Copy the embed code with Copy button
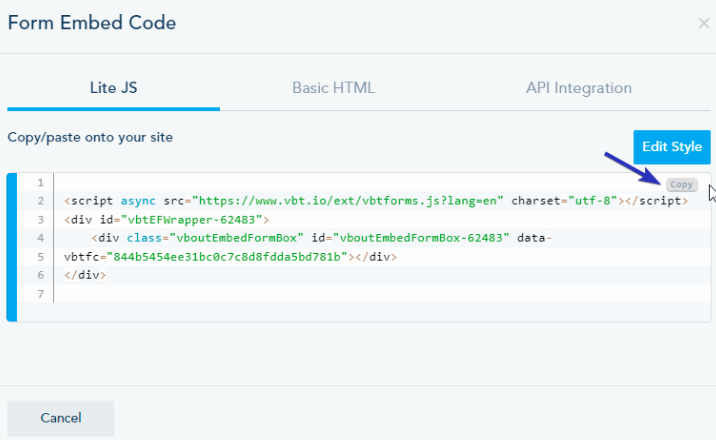 pyautogui.click(x=681, y=184)
